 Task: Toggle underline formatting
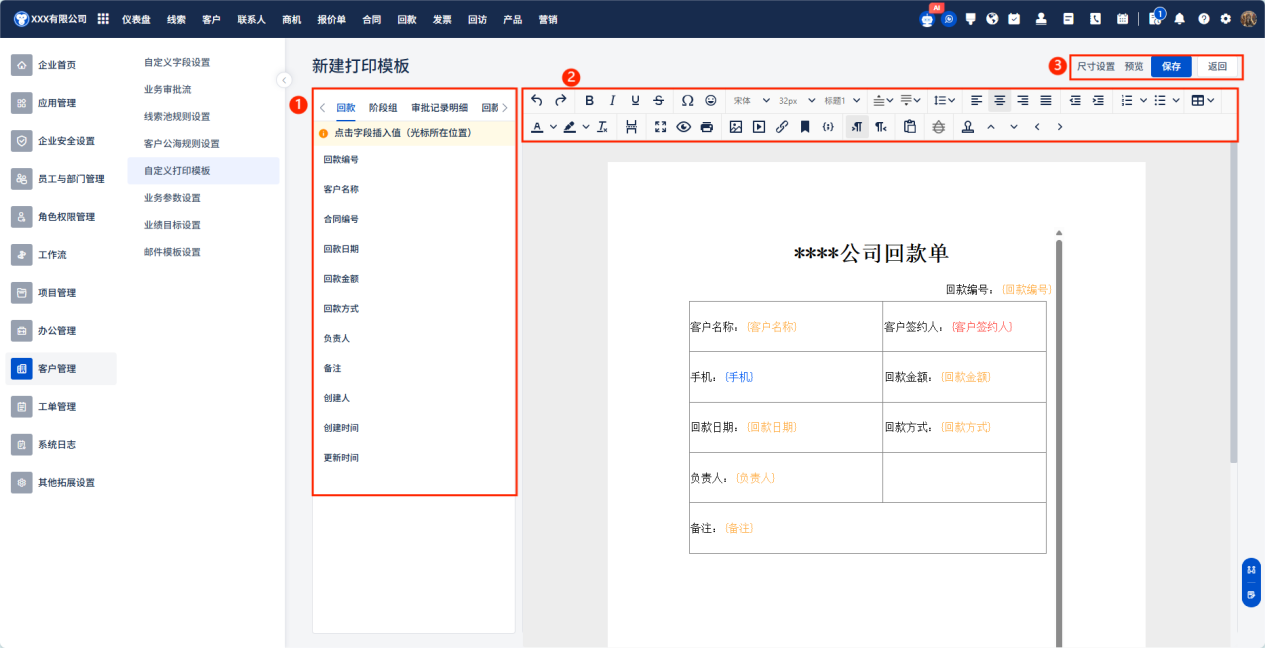tap(635, 100)
